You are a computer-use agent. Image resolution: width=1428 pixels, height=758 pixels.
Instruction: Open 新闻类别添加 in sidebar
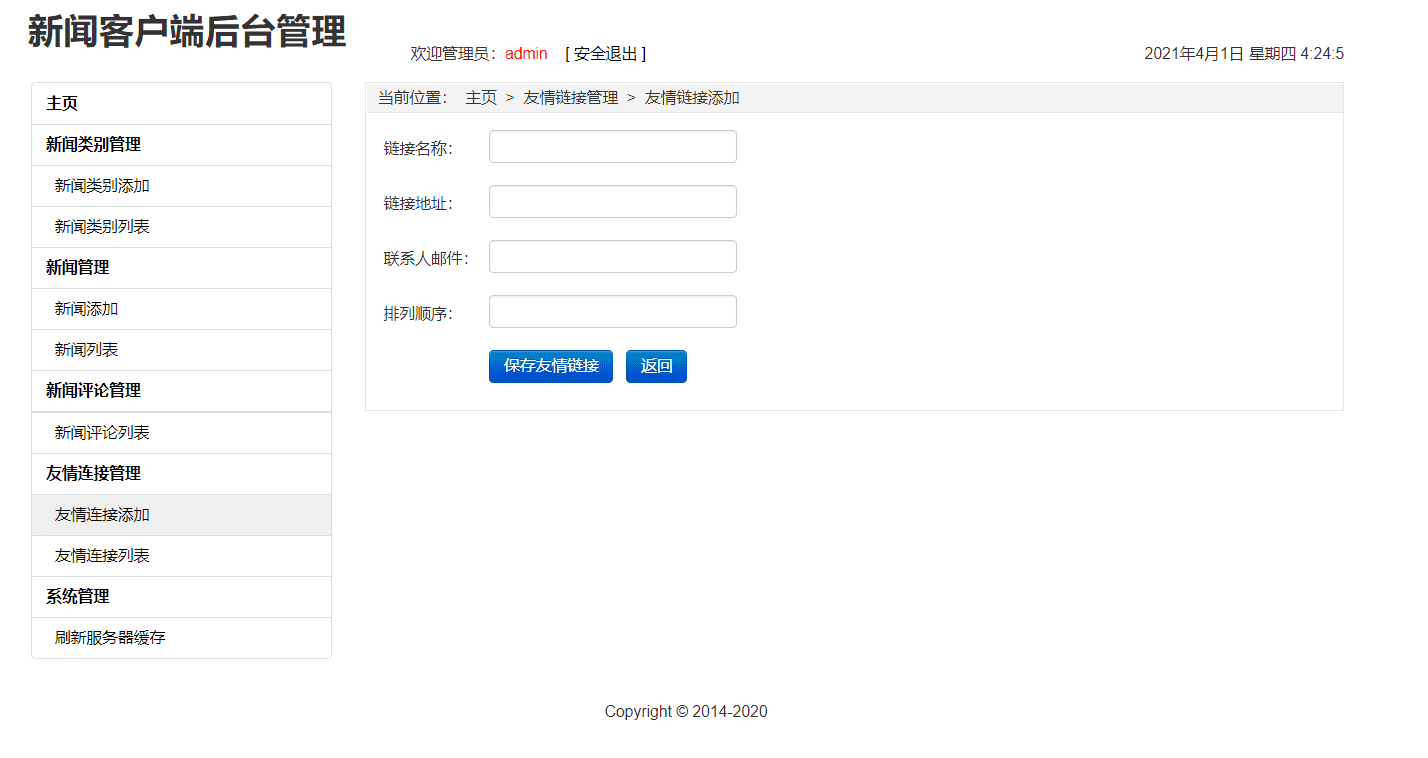coord(181,186)
